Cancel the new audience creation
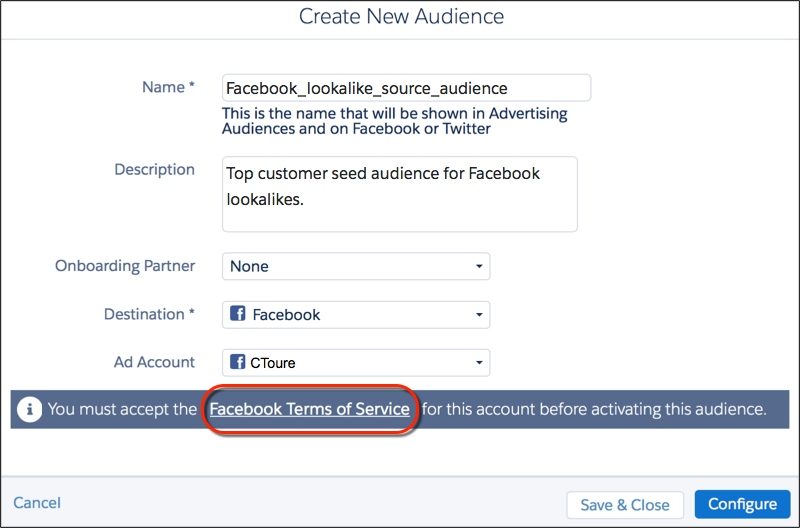 coord(37,502)
